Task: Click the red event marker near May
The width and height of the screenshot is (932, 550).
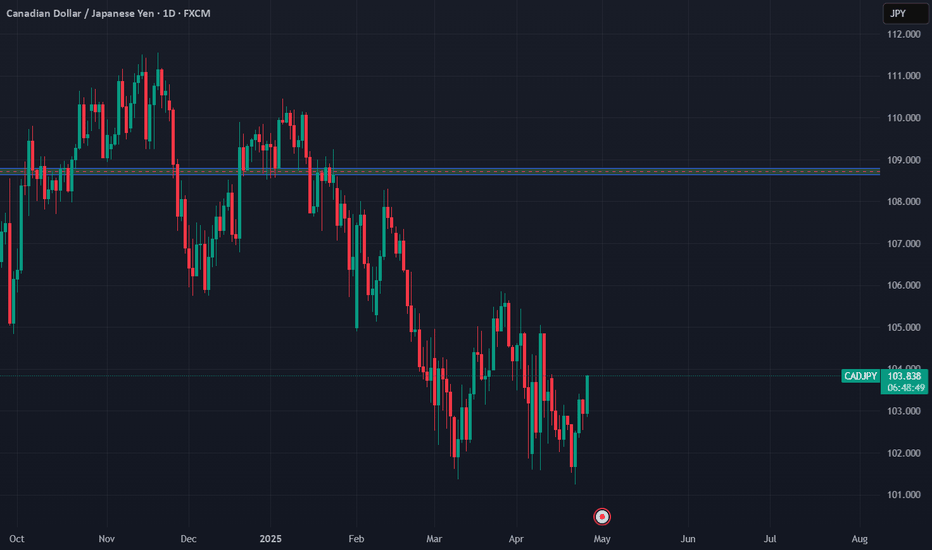Action: pos(602,517)
